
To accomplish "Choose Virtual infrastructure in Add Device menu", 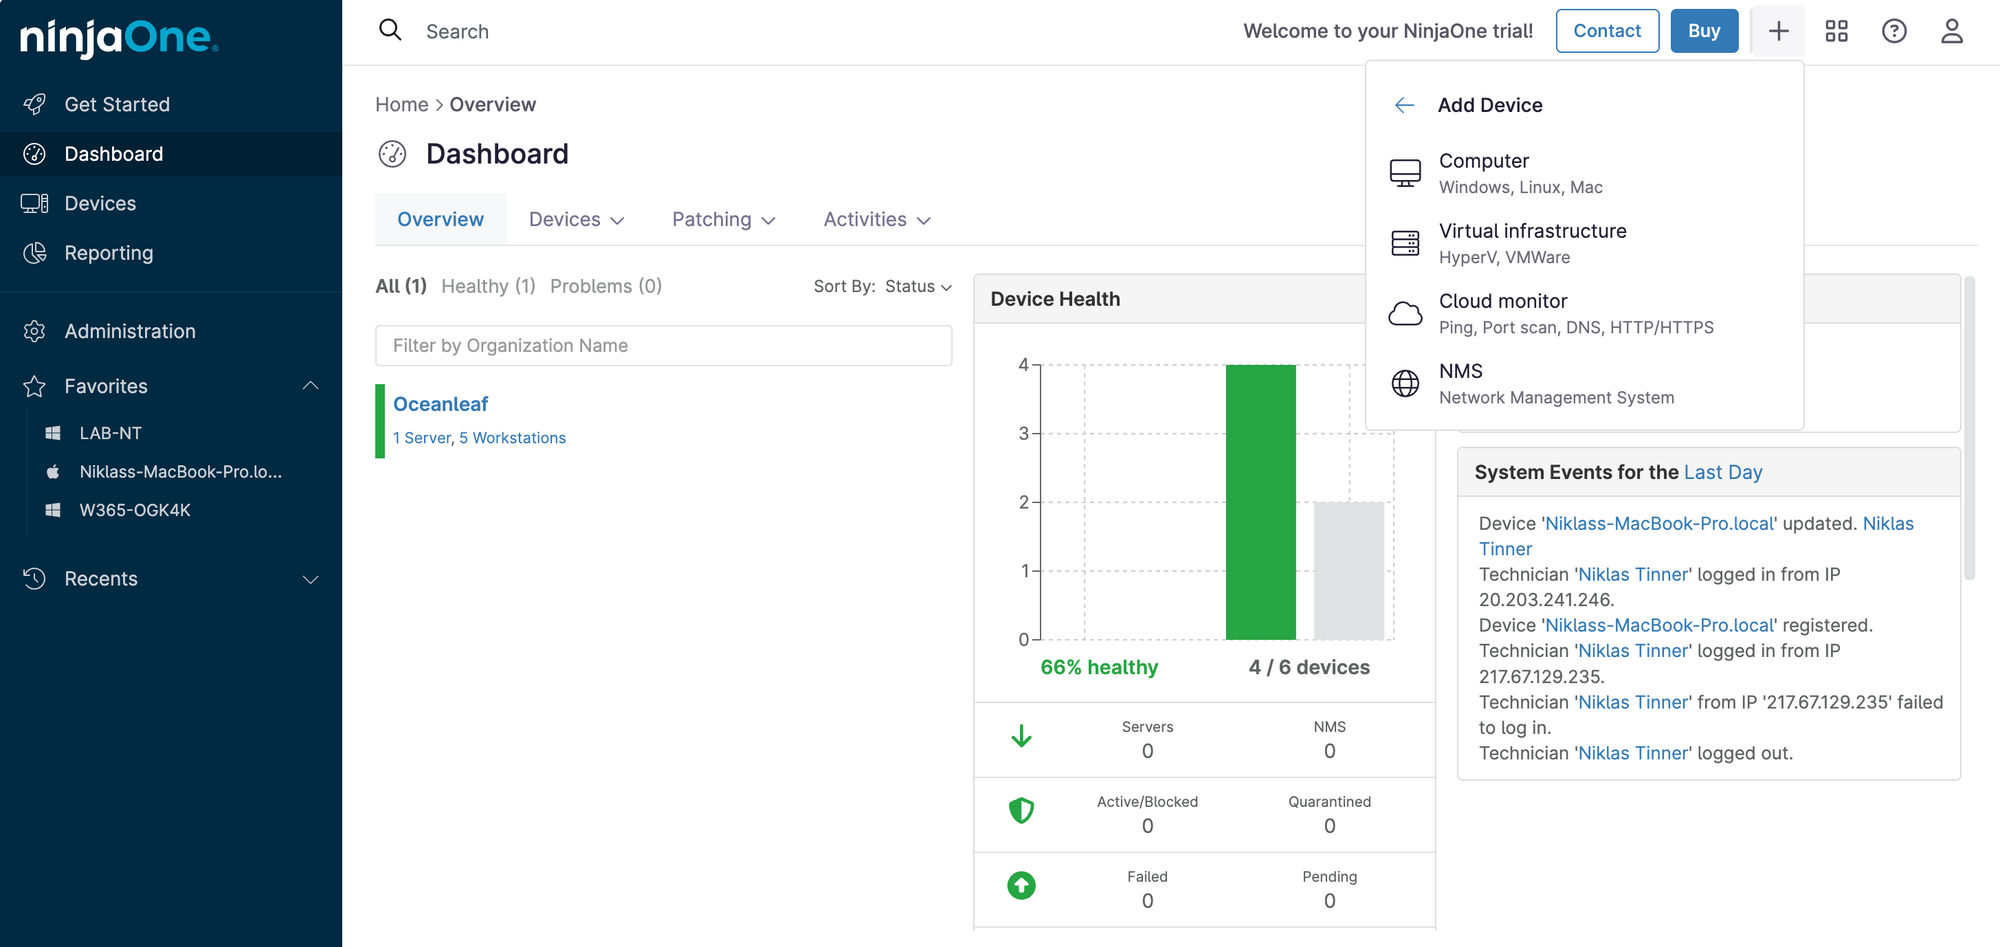I will (1584, 243).
